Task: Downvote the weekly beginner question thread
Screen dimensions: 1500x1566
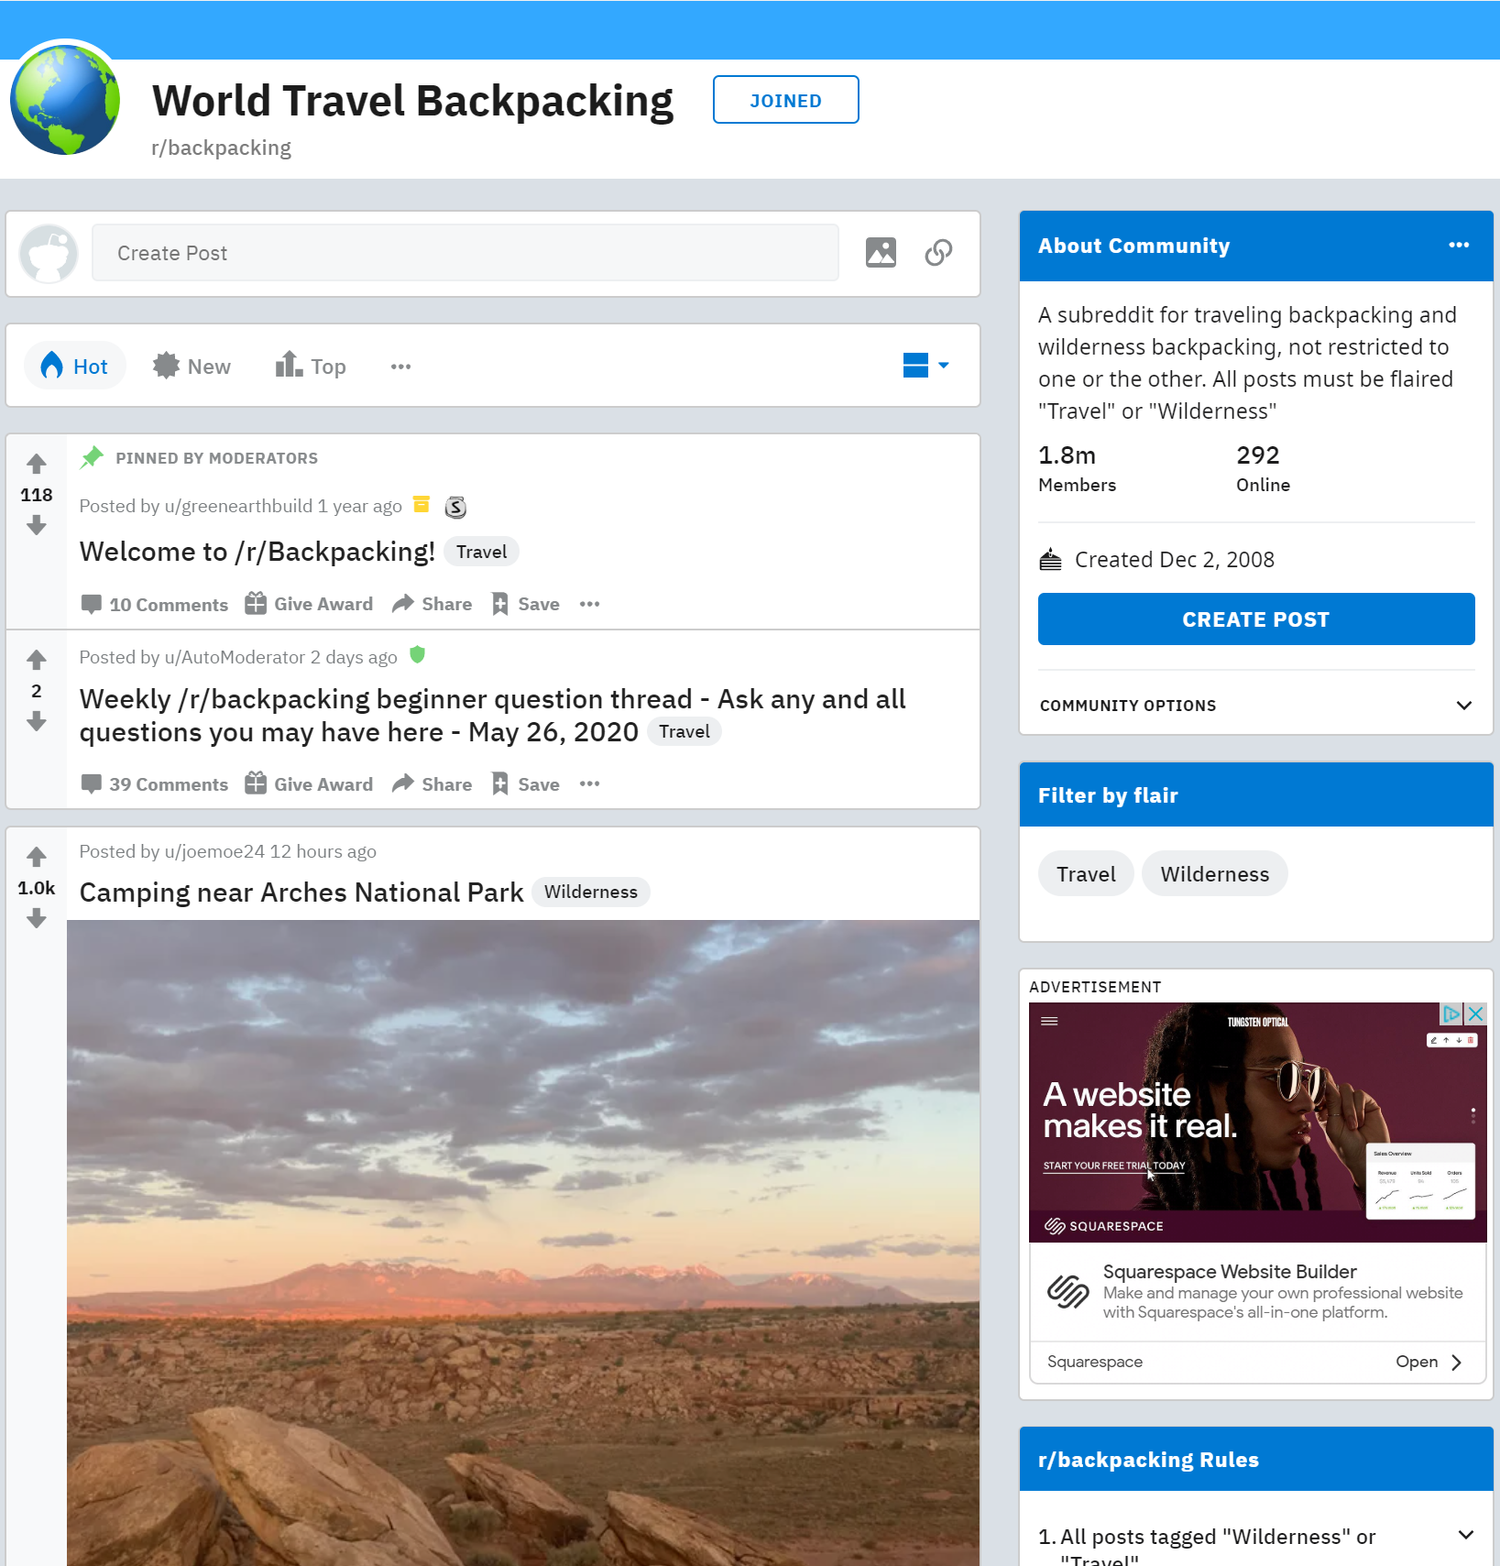Action: [x=36, y=721]
